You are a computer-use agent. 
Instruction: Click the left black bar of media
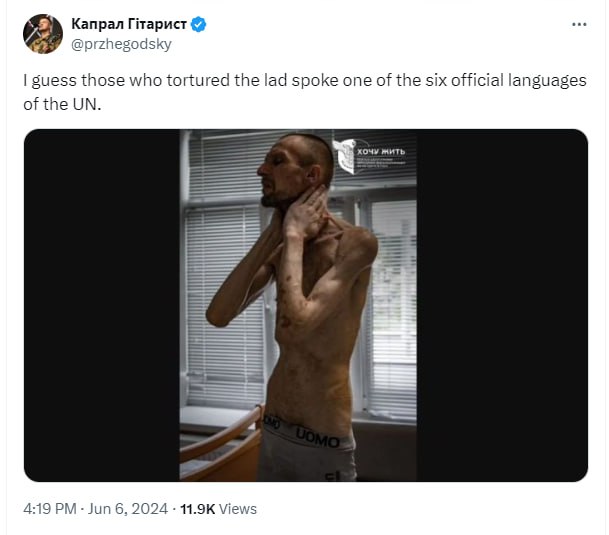(102, 305)
